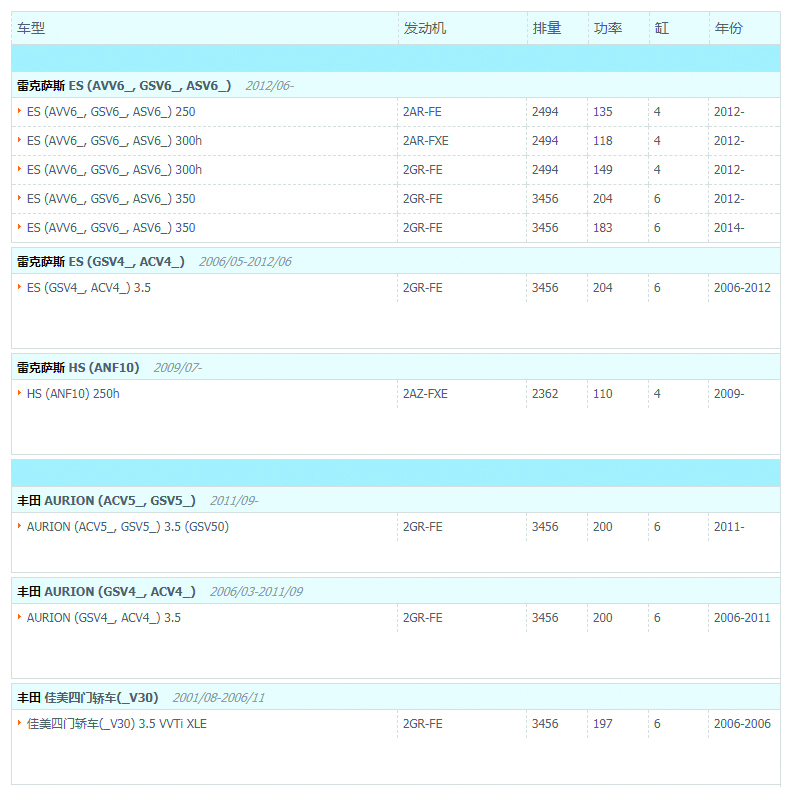
Task: Click year cell 2014-
Action: (729, 228)
